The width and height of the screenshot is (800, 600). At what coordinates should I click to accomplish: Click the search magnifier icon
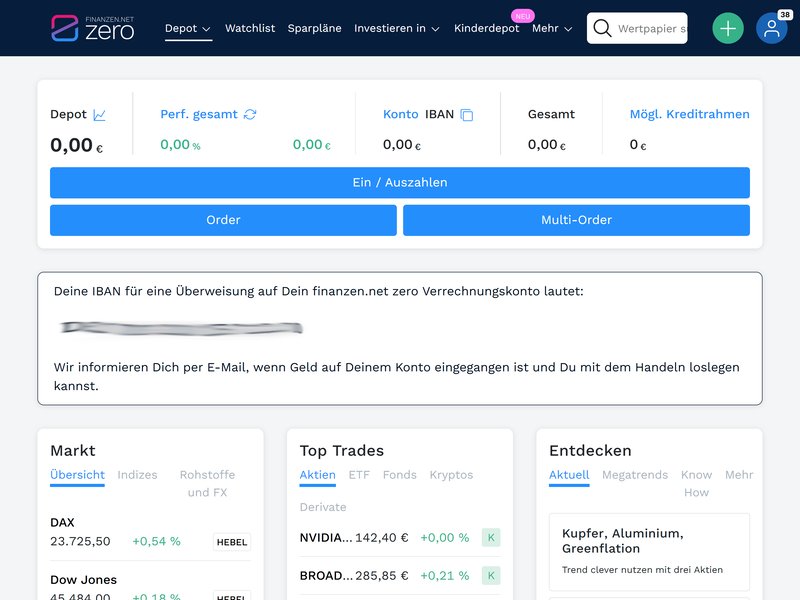coord(602,29)
